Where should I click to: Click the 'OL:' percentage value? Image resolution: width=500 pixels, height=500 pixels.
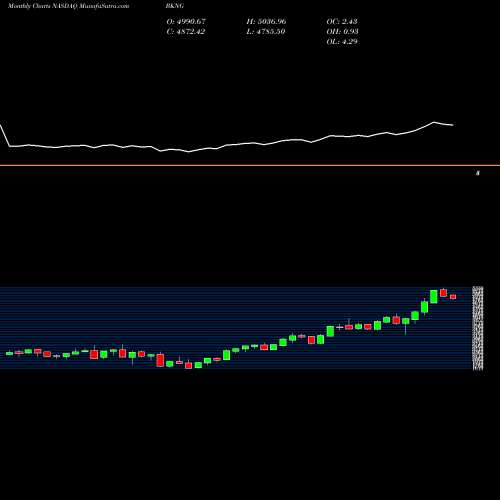tap(342, 42)
